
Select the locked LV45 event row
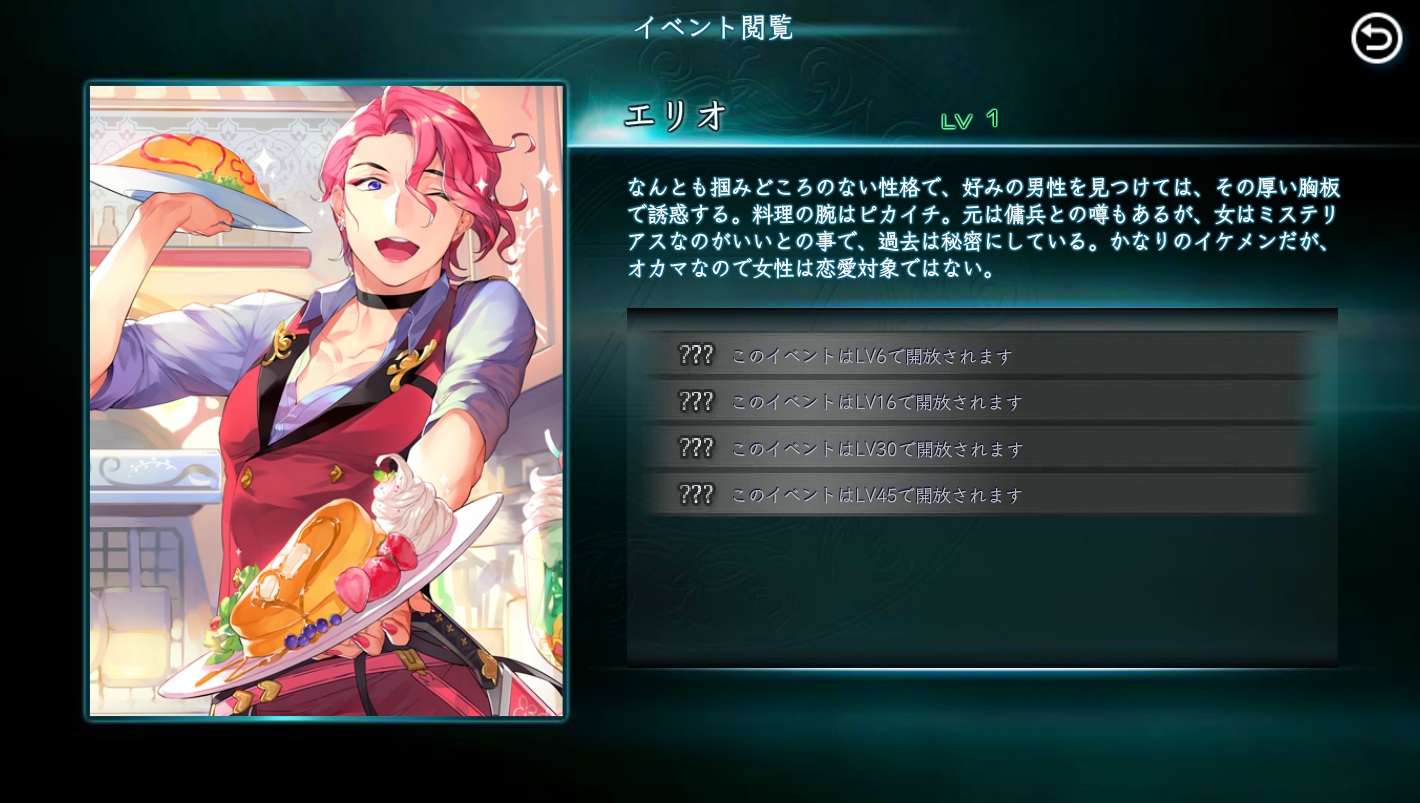tap(982, 494)
